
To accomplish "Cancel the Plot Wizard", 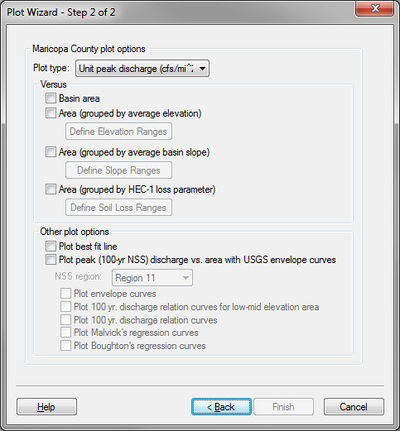I will pos(354,407).
